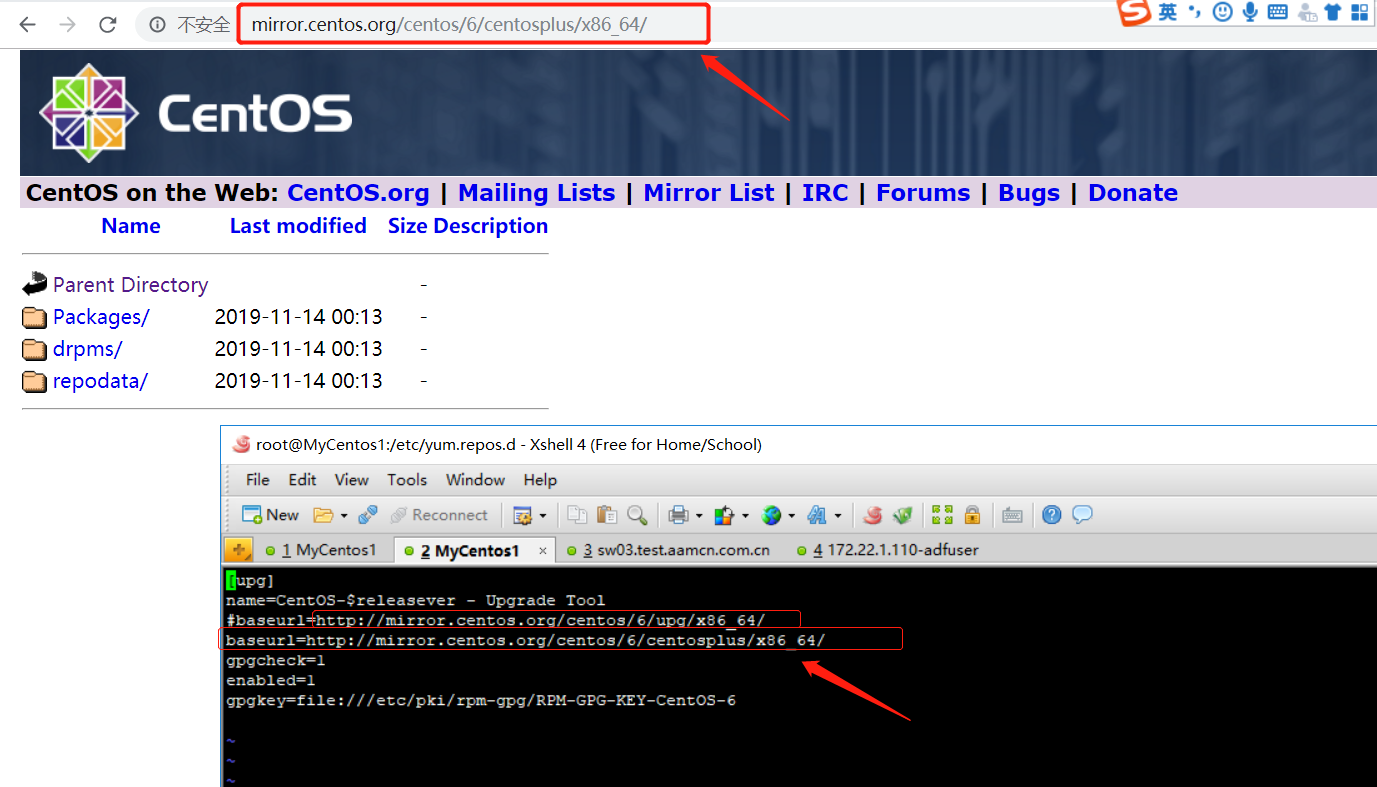1377x787 pixels.
Task: Click the Print icon in Xshell toolbar
Action: pos(679,515)
